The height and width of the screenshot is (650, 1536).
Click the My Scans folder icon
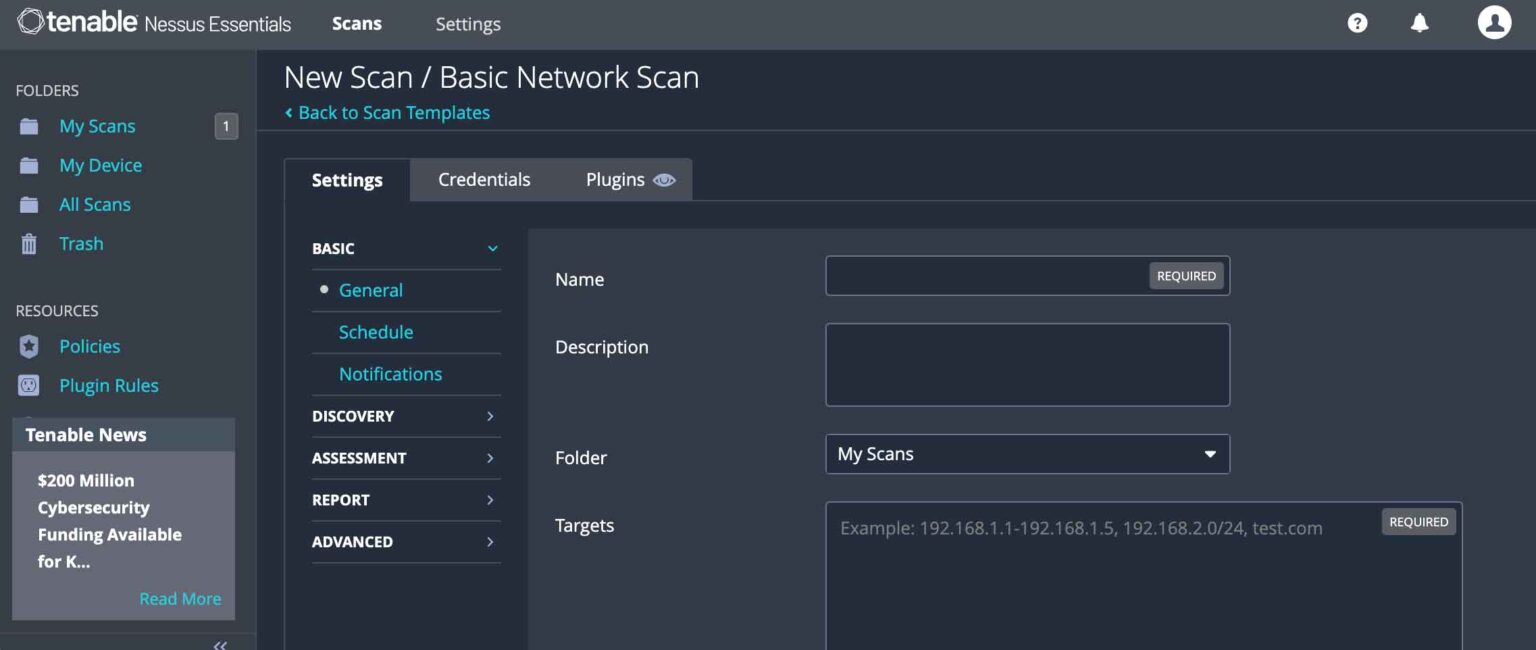(x=28, y=126)
